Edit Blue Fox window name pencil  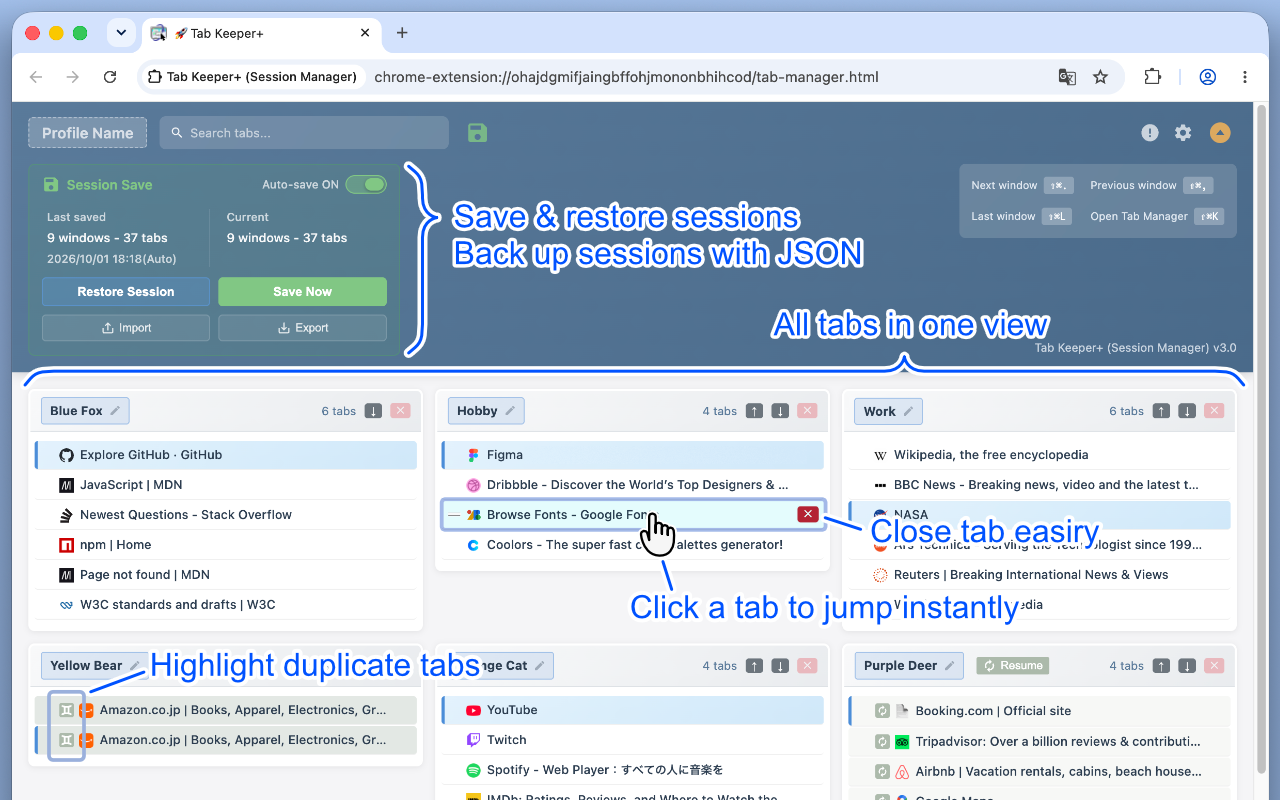click(115, 411)
